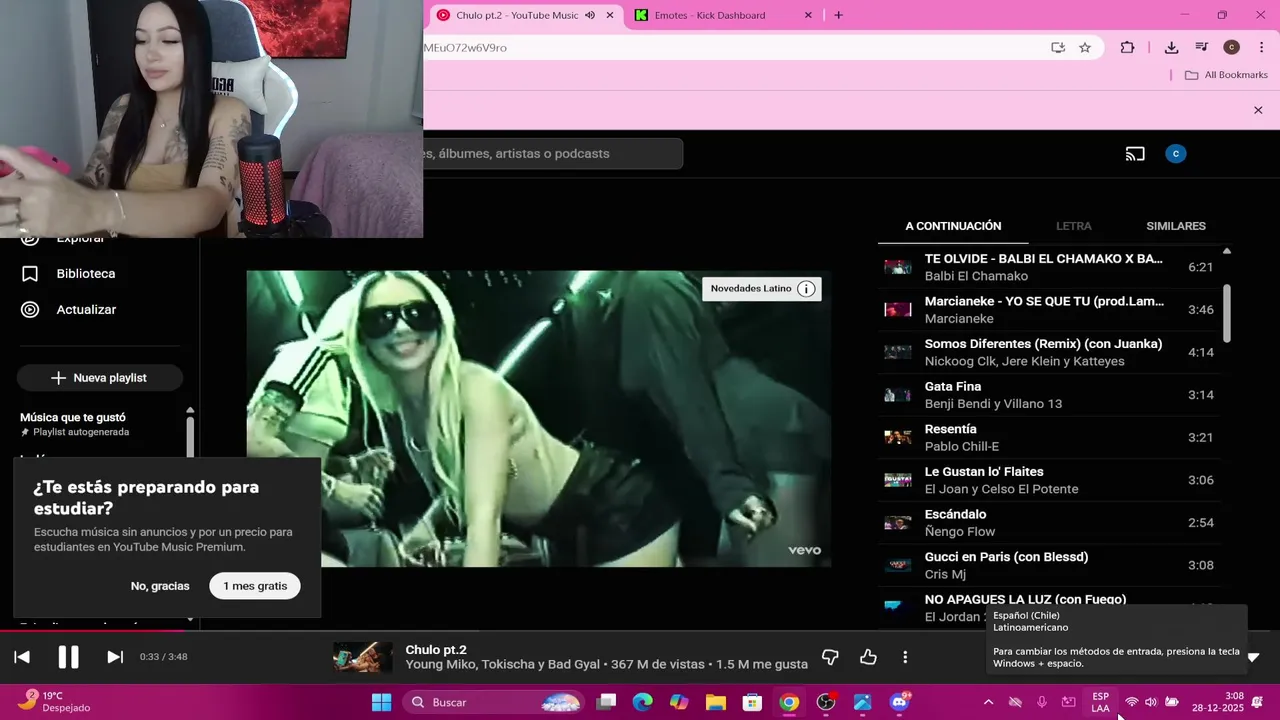Collapse the player page with the down arrow
The image size is (1280, 720).
(1253, 657)
